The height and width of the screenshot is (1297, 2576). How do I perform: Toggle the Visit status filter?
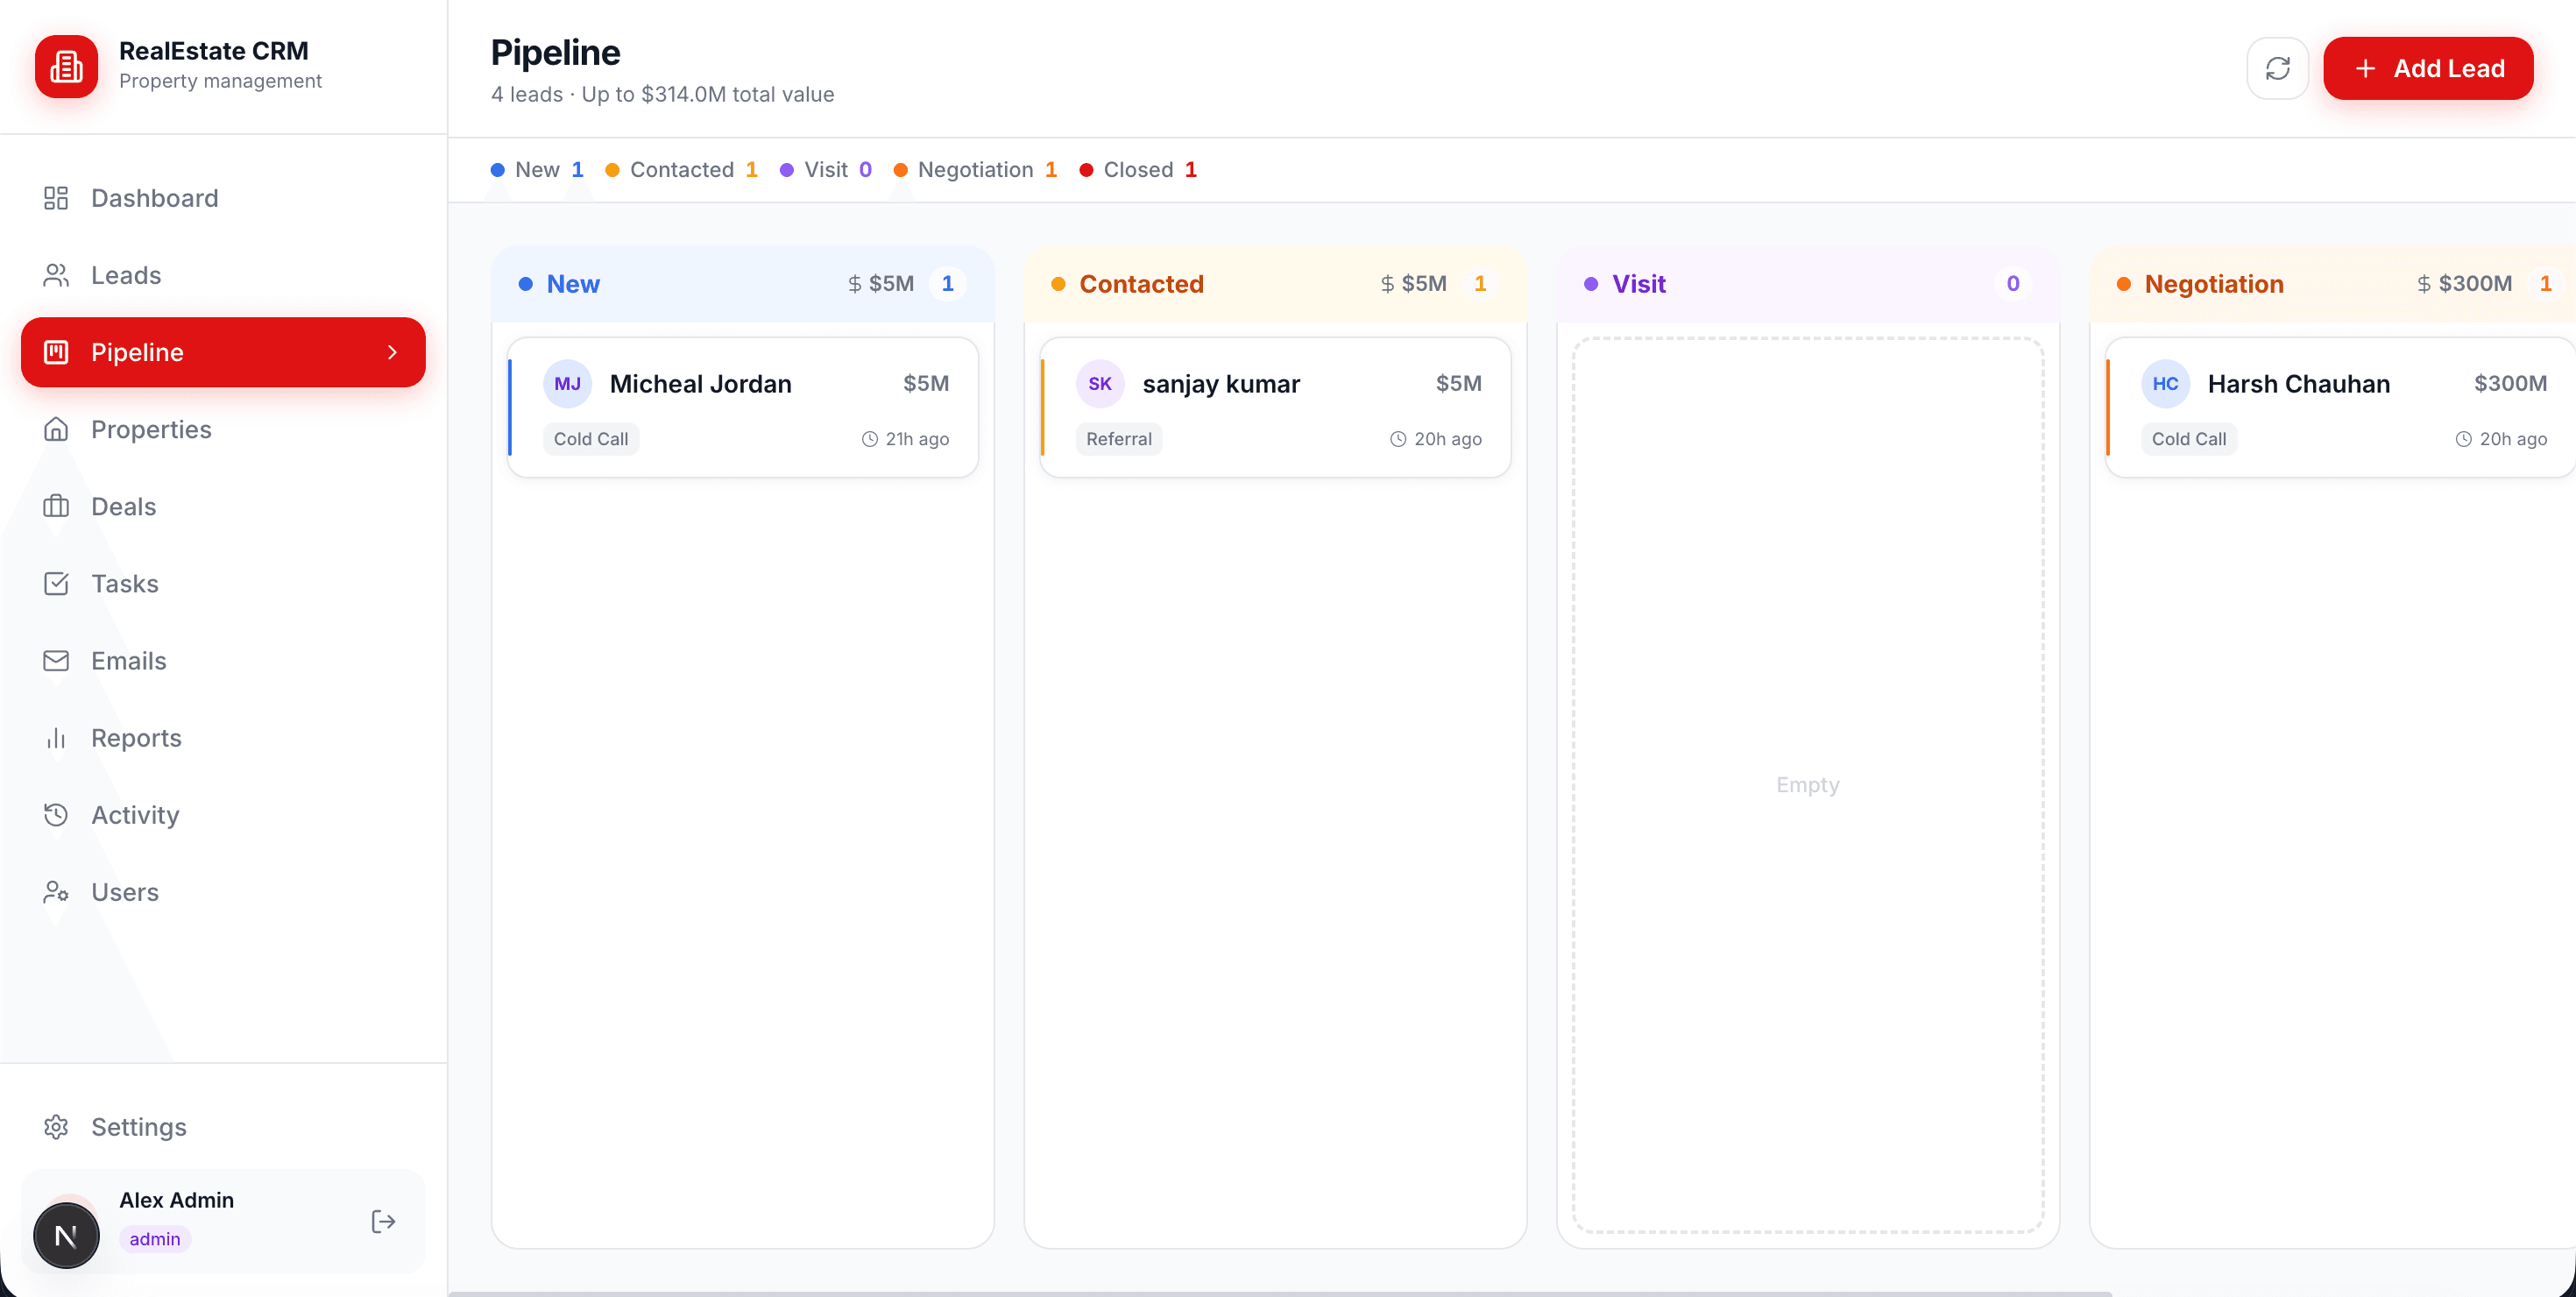click(826, 170)
